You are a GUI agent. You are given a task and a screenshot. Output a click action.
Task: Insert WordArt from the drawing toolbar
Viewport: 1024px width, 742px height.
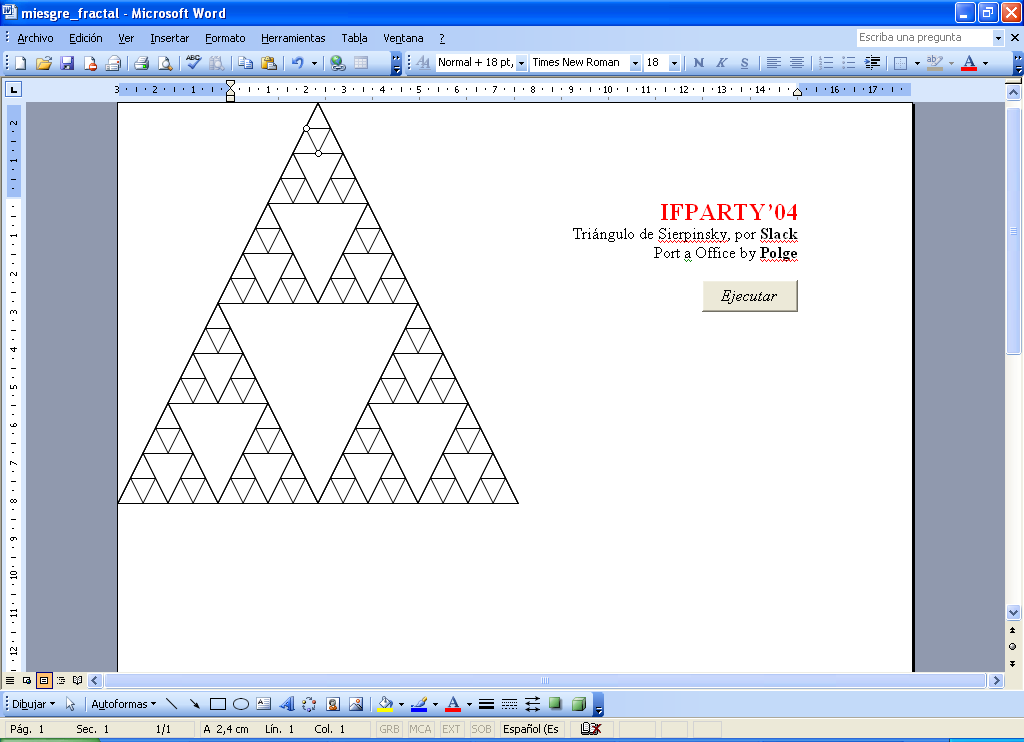coord(286,704)
